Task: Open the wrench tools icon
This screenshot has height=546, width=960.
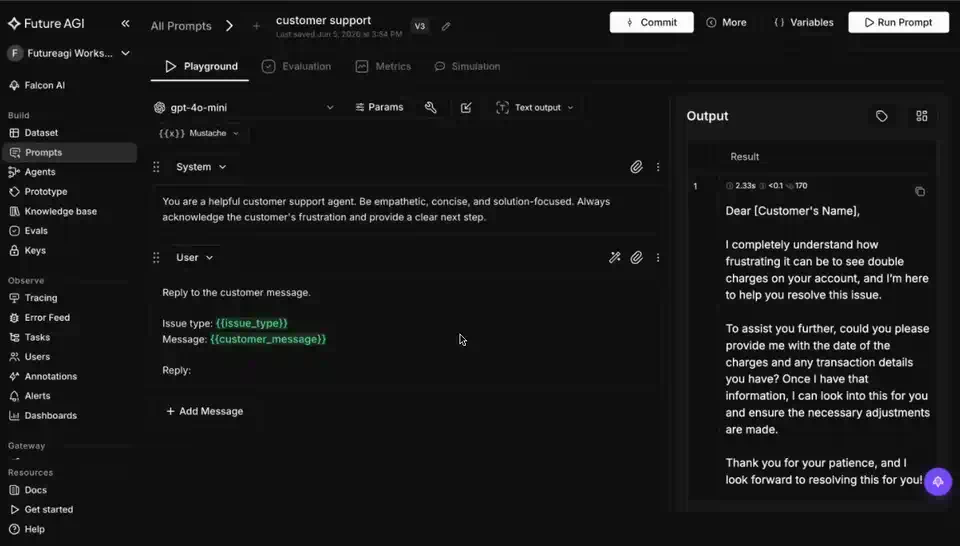Action: coord(430,107)
